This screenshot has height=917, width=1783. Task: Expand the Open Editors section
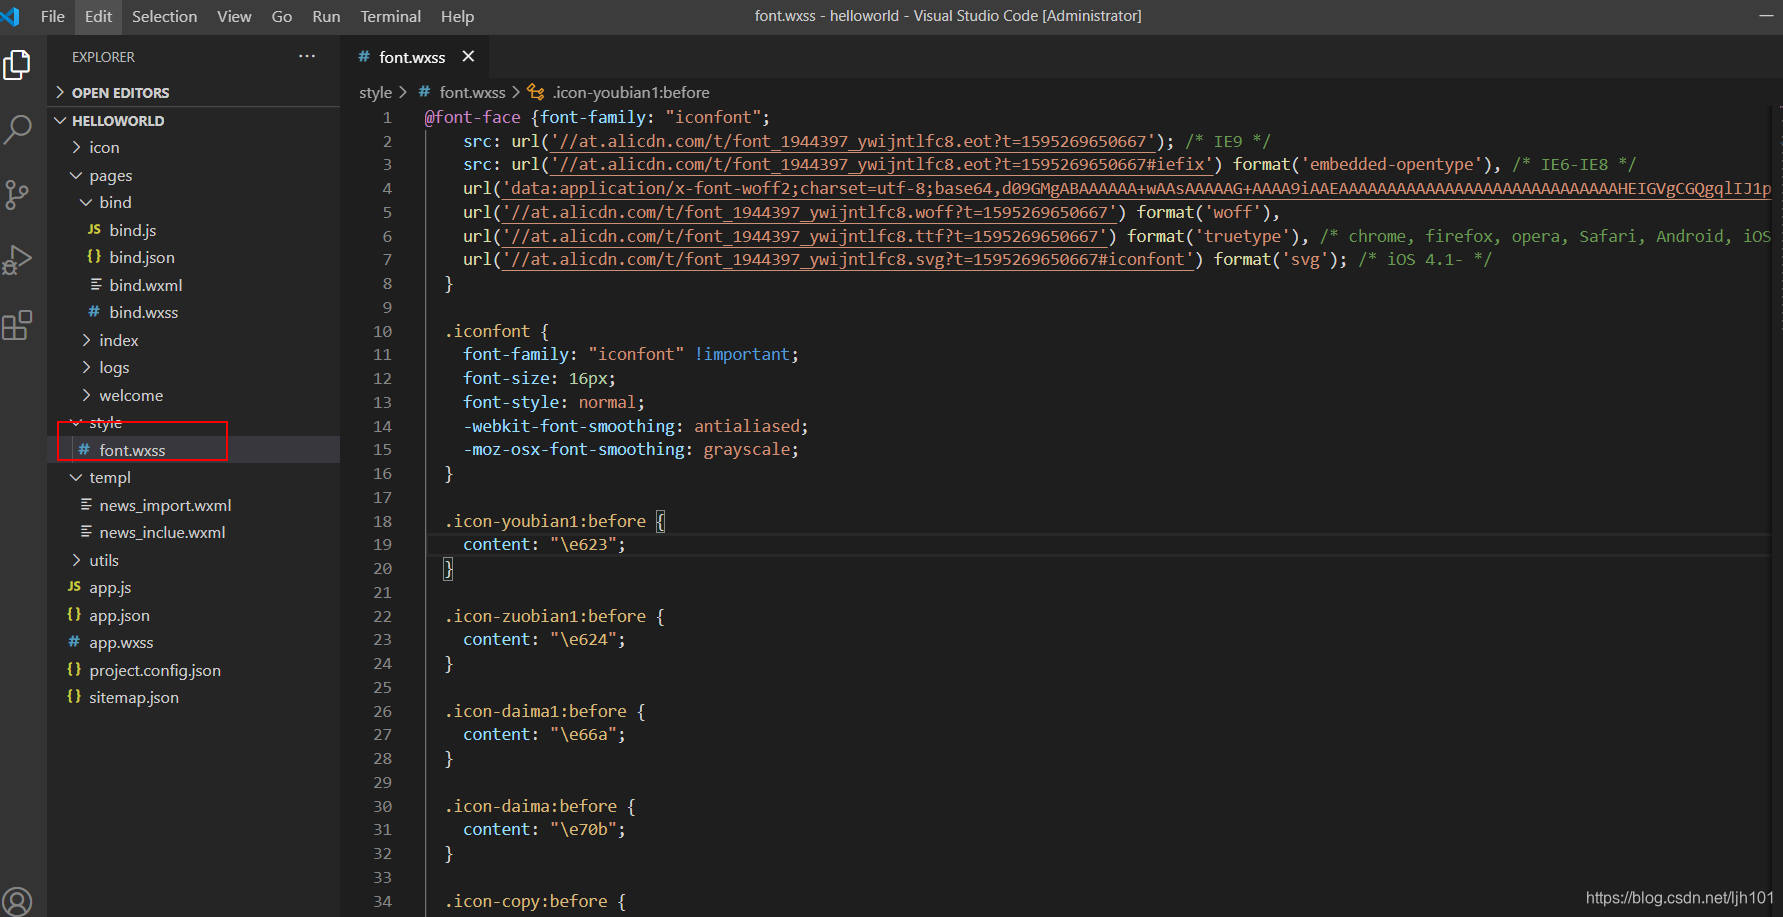[x=120, y=92]
